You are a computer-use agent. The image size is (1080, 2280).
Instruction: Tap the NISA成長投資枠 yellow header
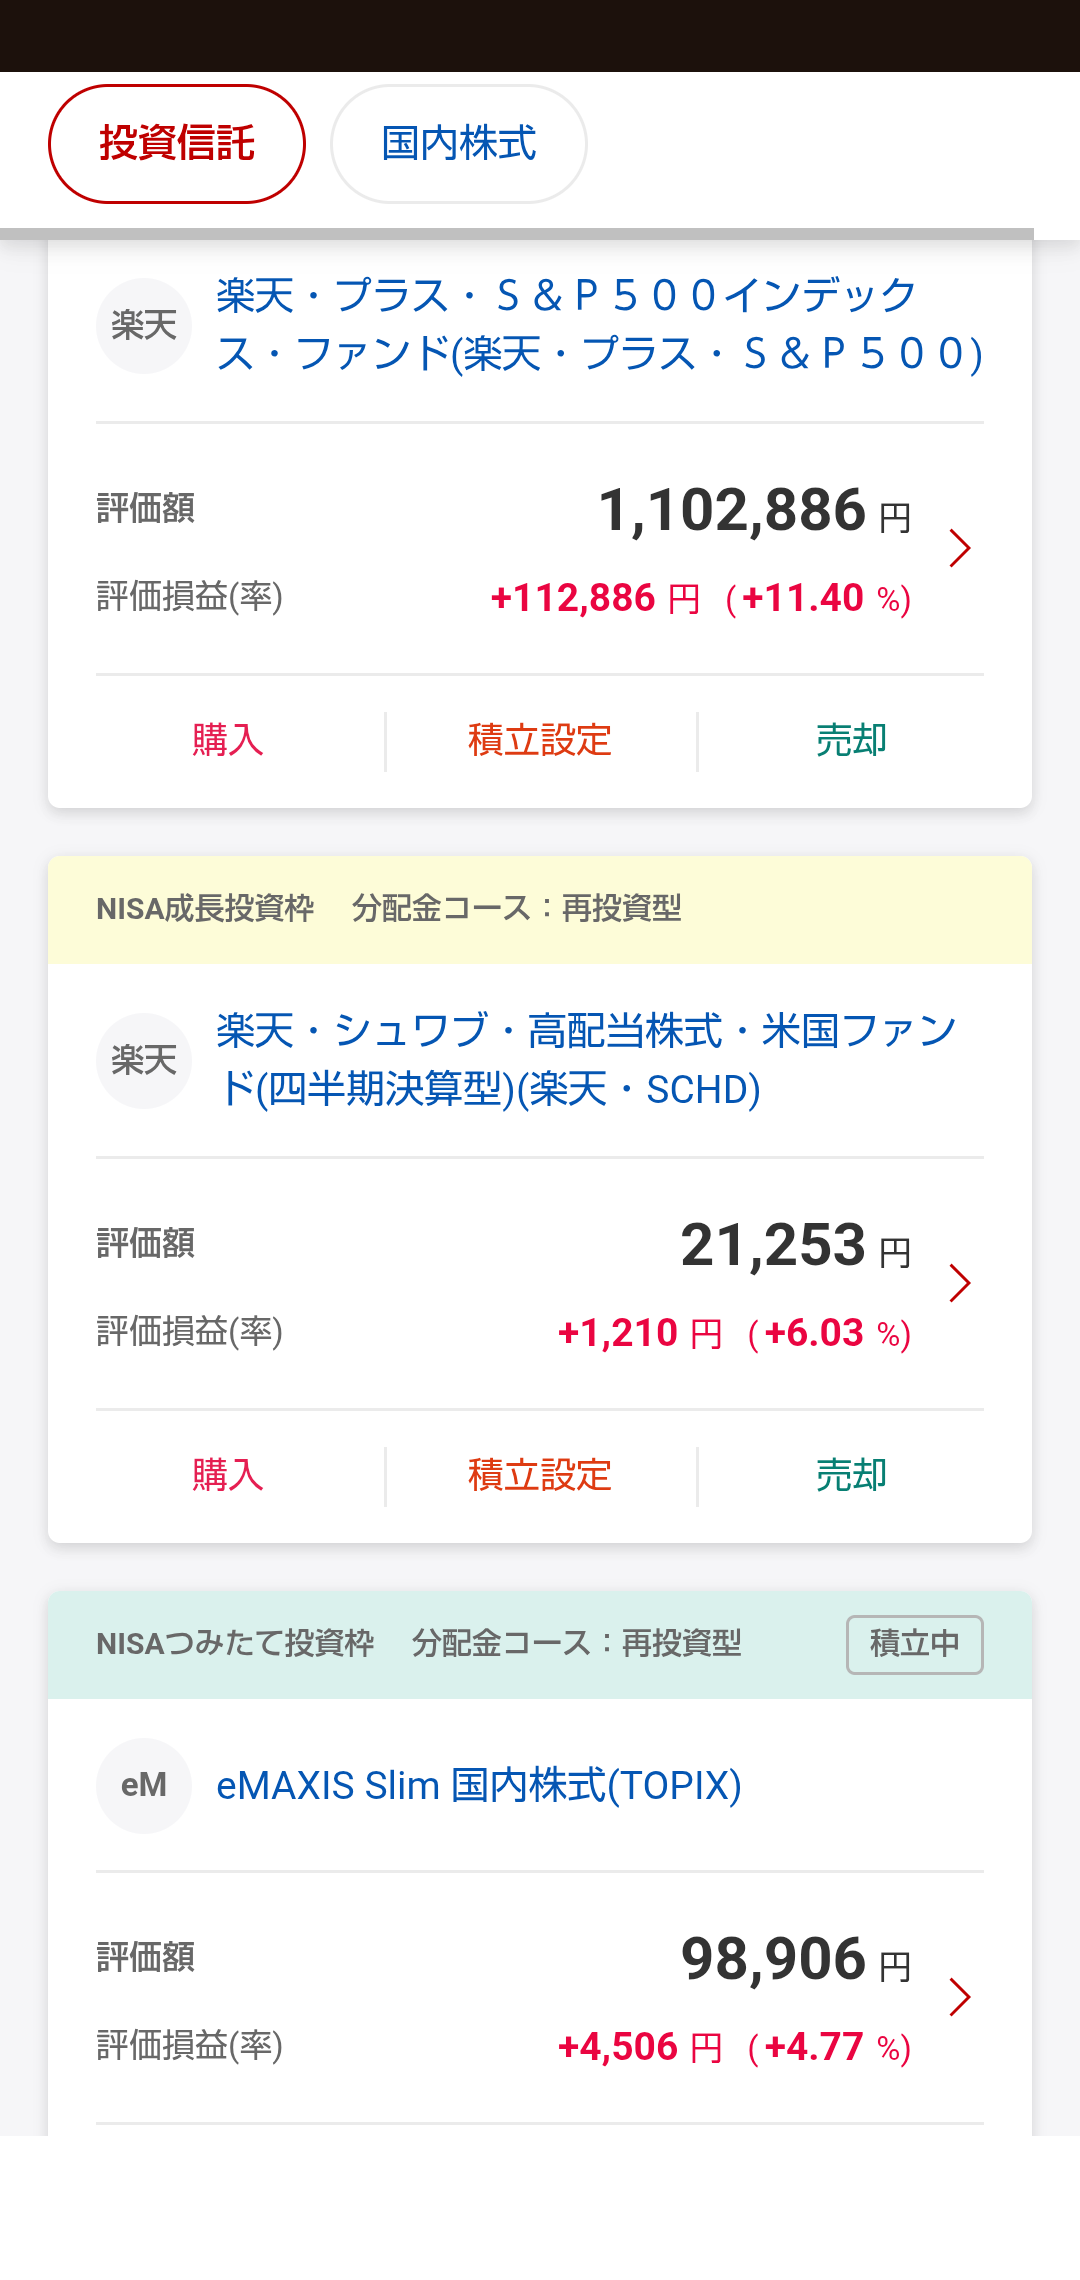pyautogui.click(x=540, y=910)
